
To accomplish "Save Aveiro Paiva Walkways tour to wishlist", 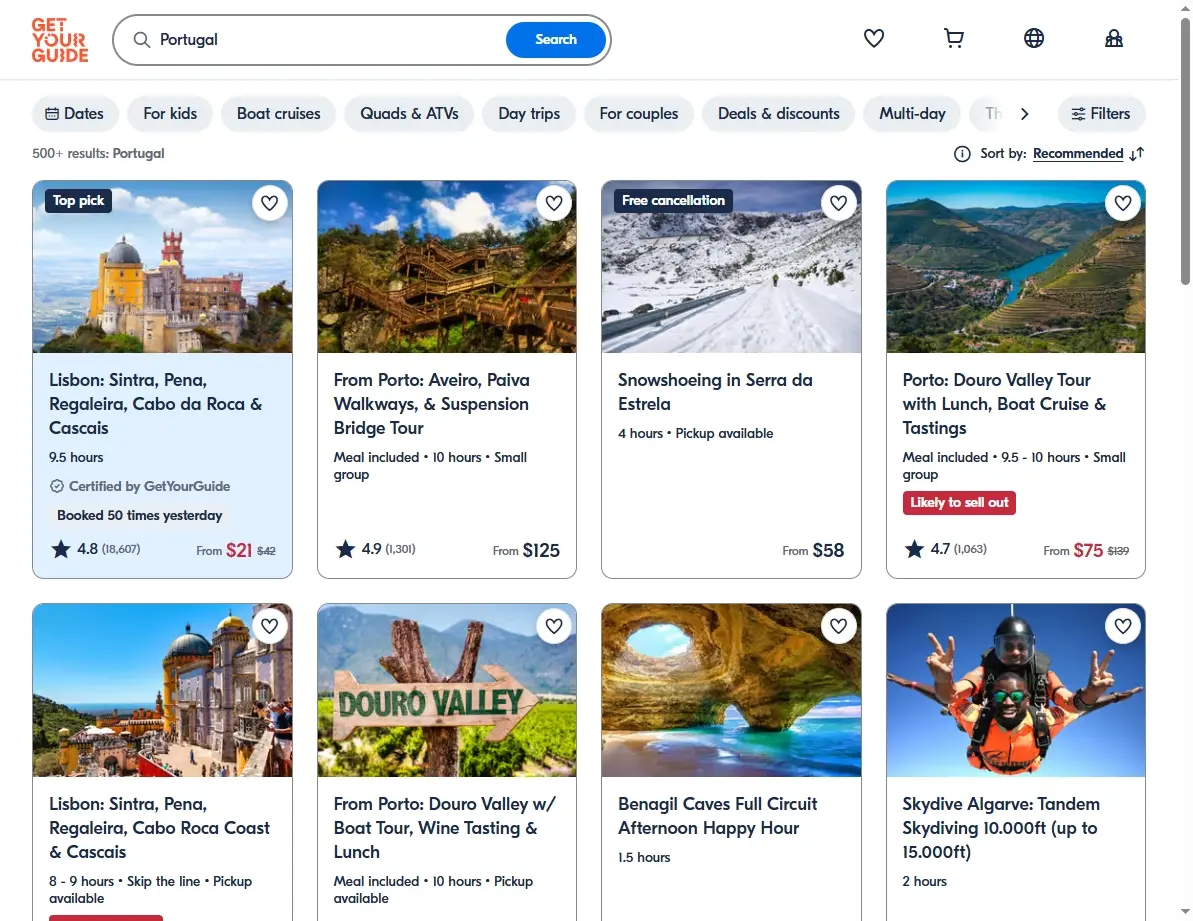I will click(x=554, y=203).
